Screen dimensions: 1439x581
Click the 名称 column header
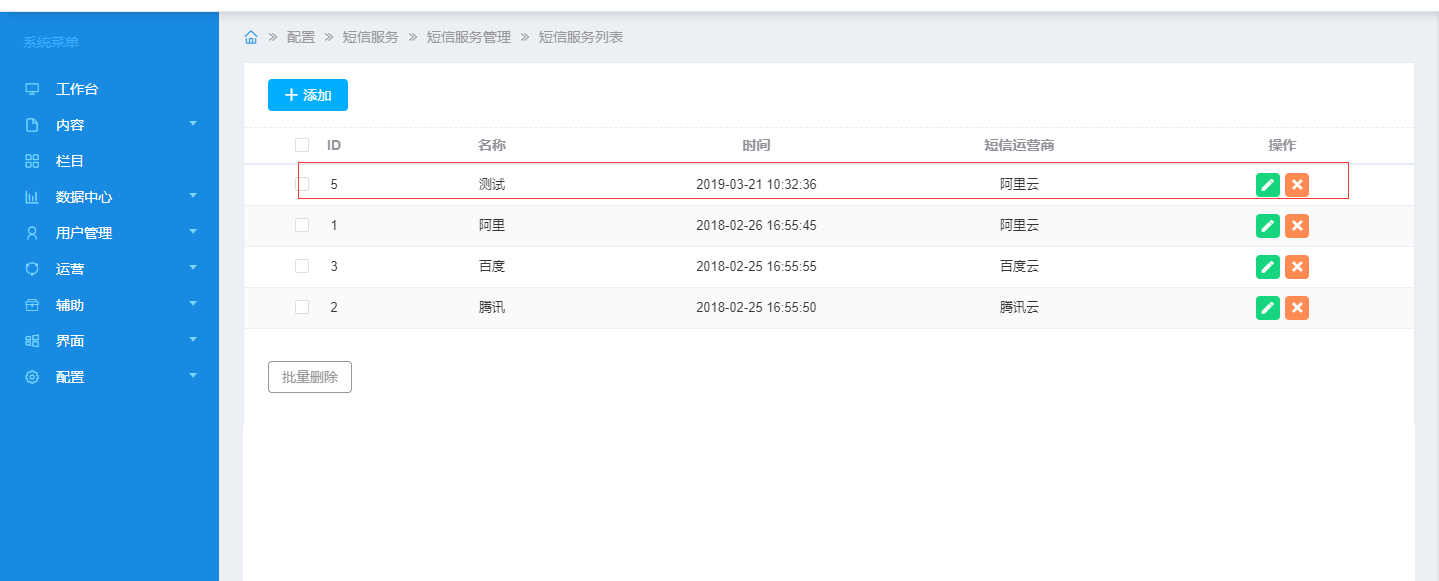[492, 145]
